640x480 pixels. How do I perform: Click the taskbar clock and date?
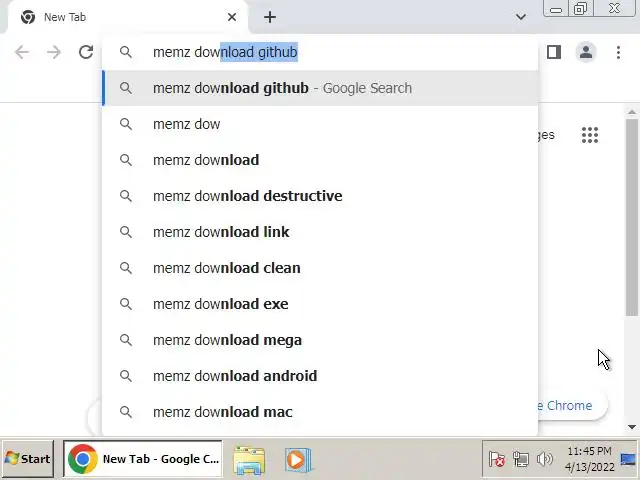[589, 459]
